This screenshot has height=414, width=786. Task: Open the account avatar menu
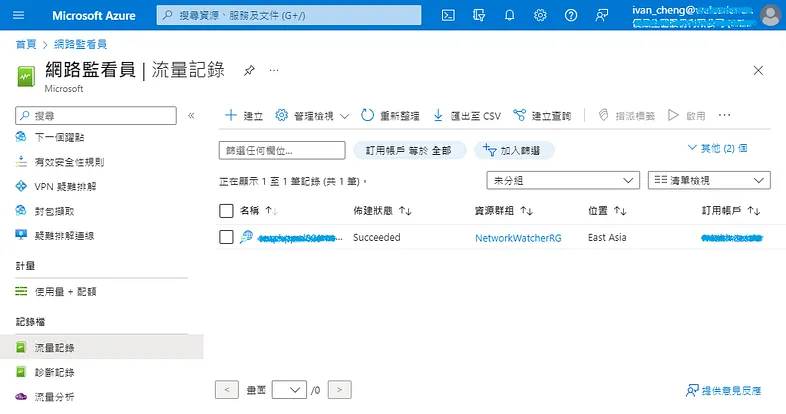pyautogui.click(x=770, y=16)
